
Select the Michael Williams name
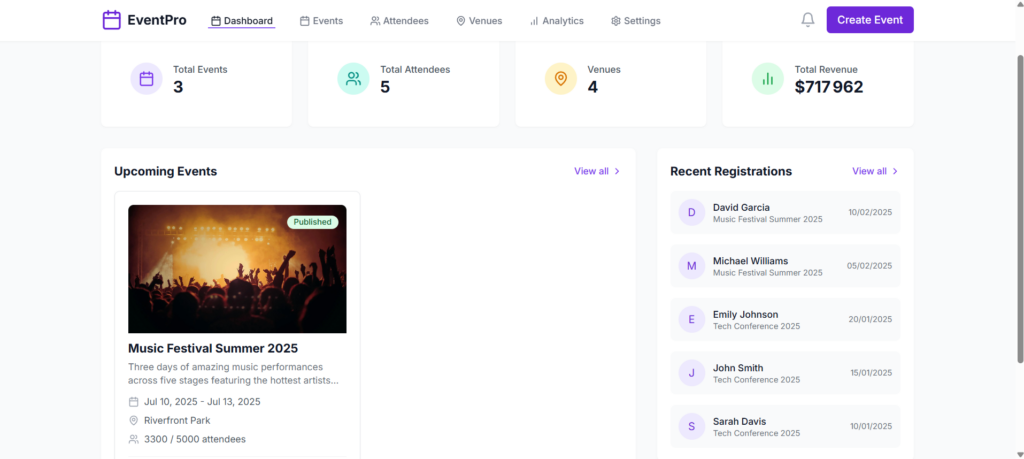point(750,261)
